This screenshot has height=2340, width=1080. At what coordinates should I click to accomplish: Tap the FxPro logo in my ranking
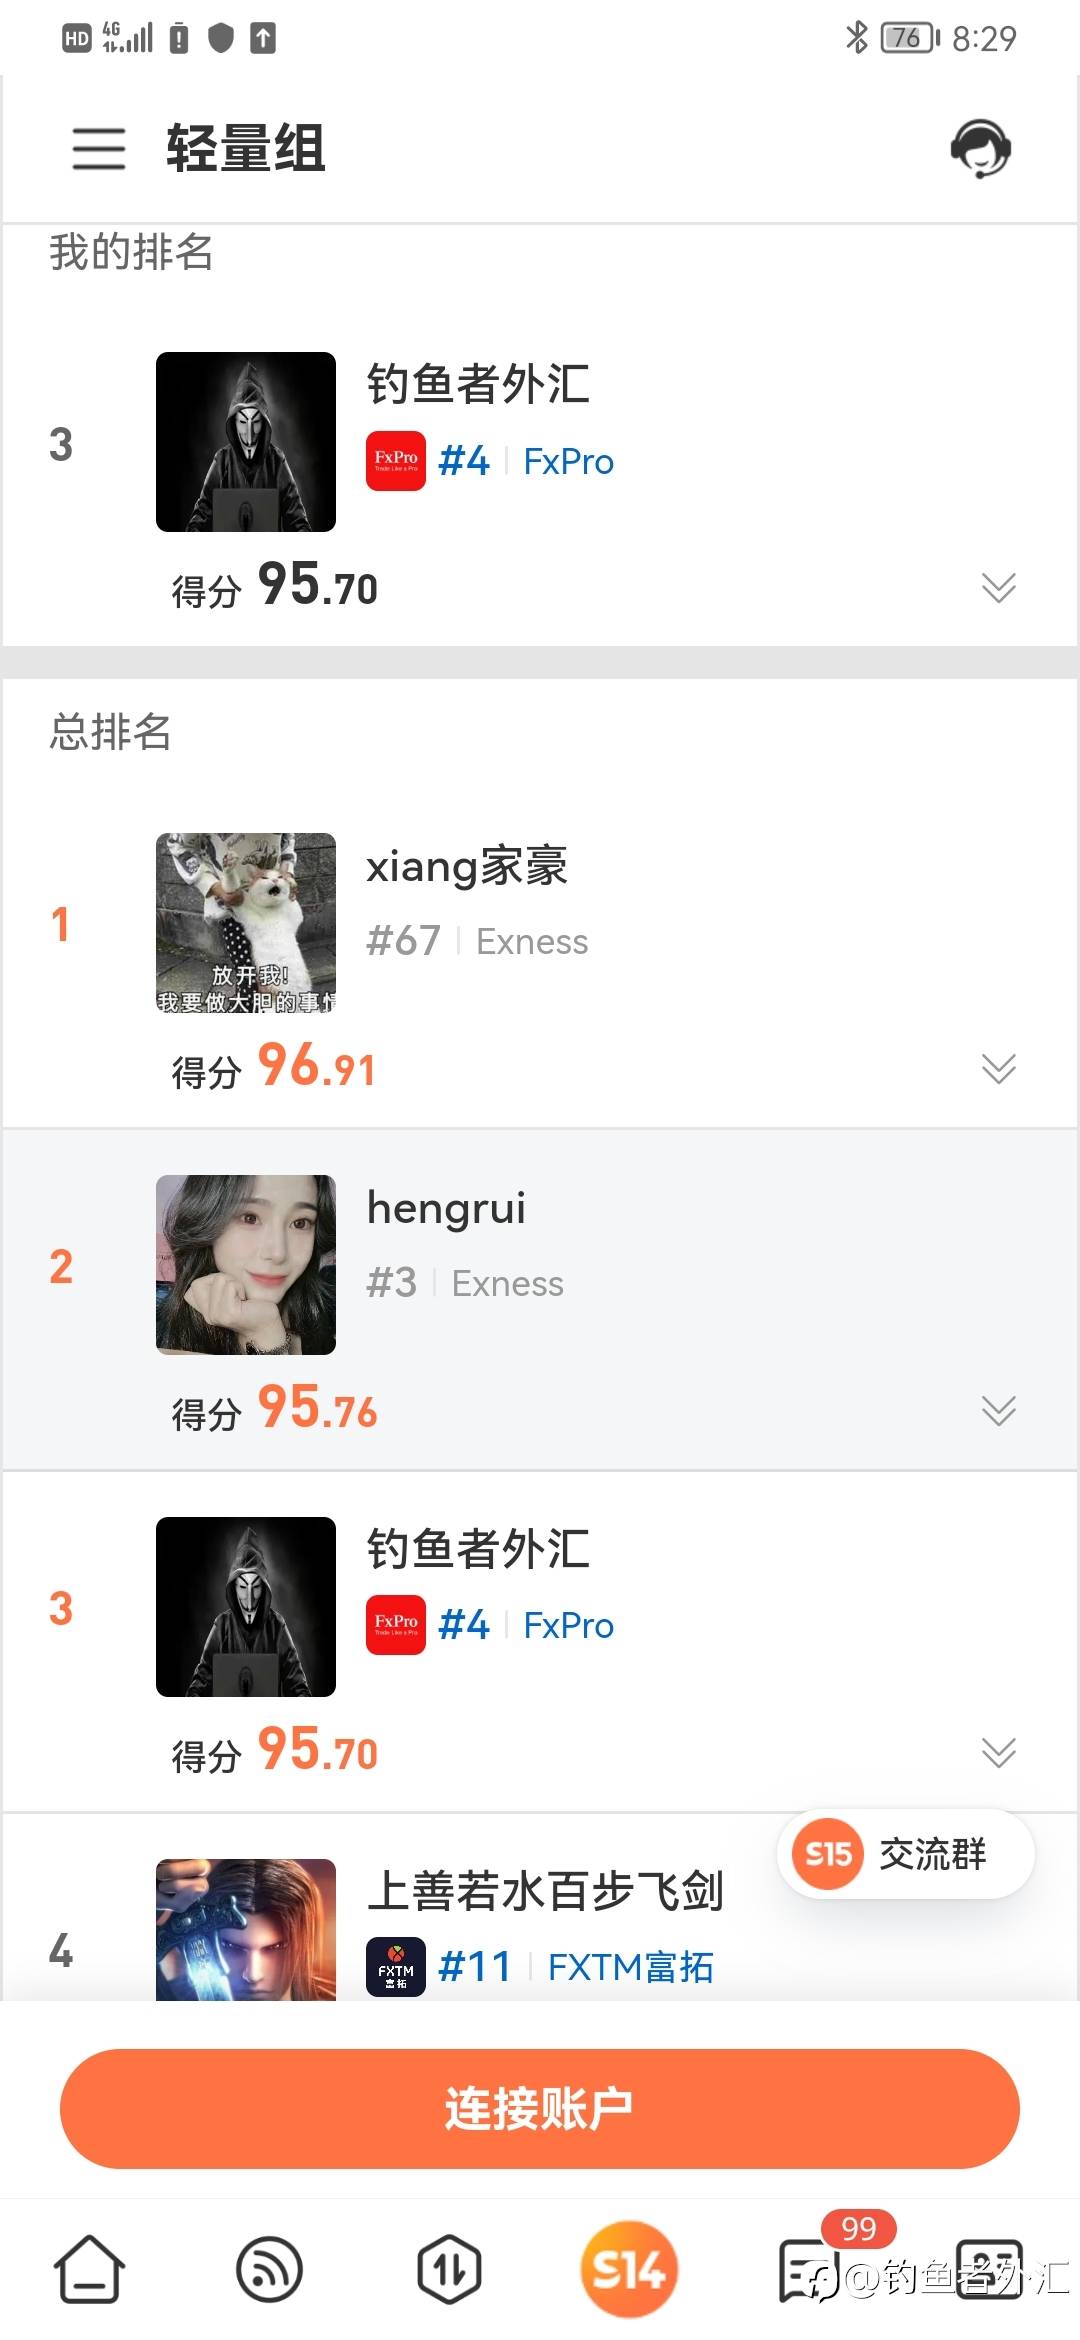click(x=396, y=461)
